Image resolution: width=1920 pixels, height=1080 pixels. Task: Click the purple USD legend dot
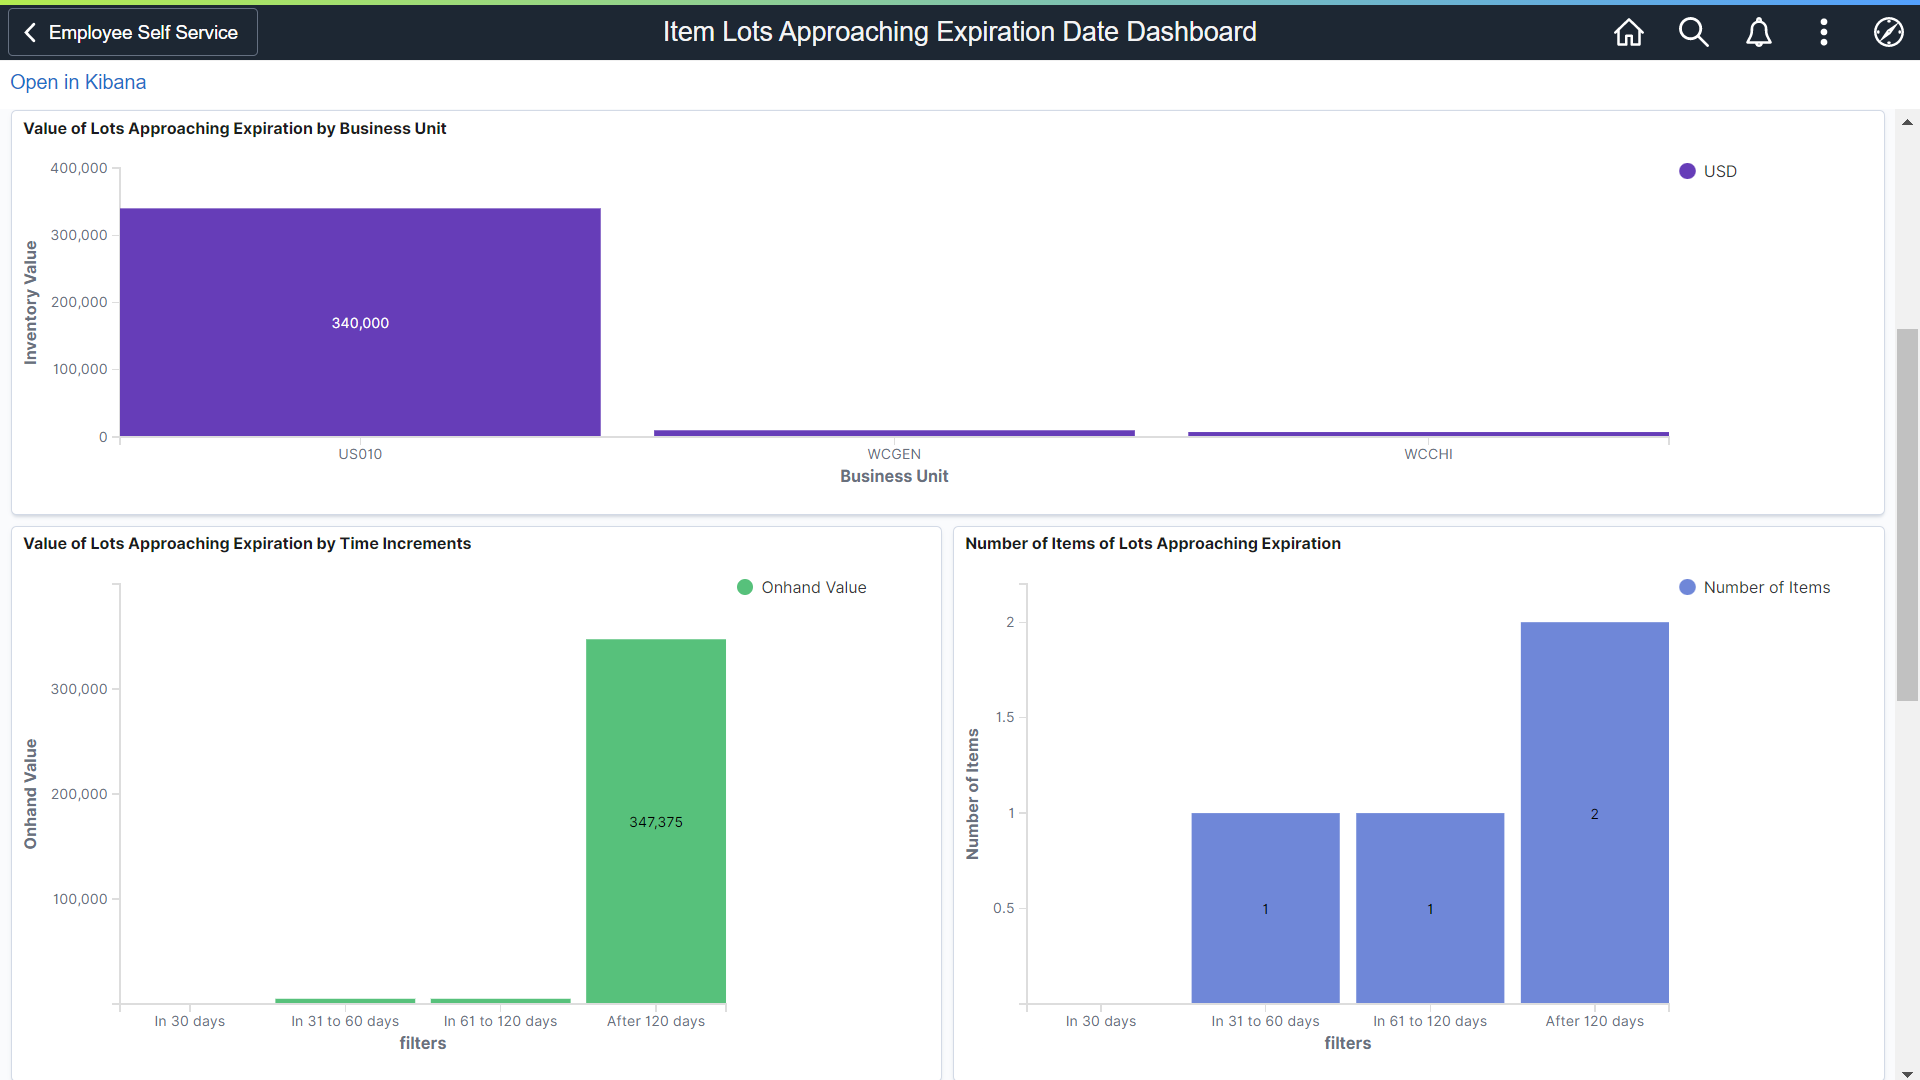[x=1687, y=171]
